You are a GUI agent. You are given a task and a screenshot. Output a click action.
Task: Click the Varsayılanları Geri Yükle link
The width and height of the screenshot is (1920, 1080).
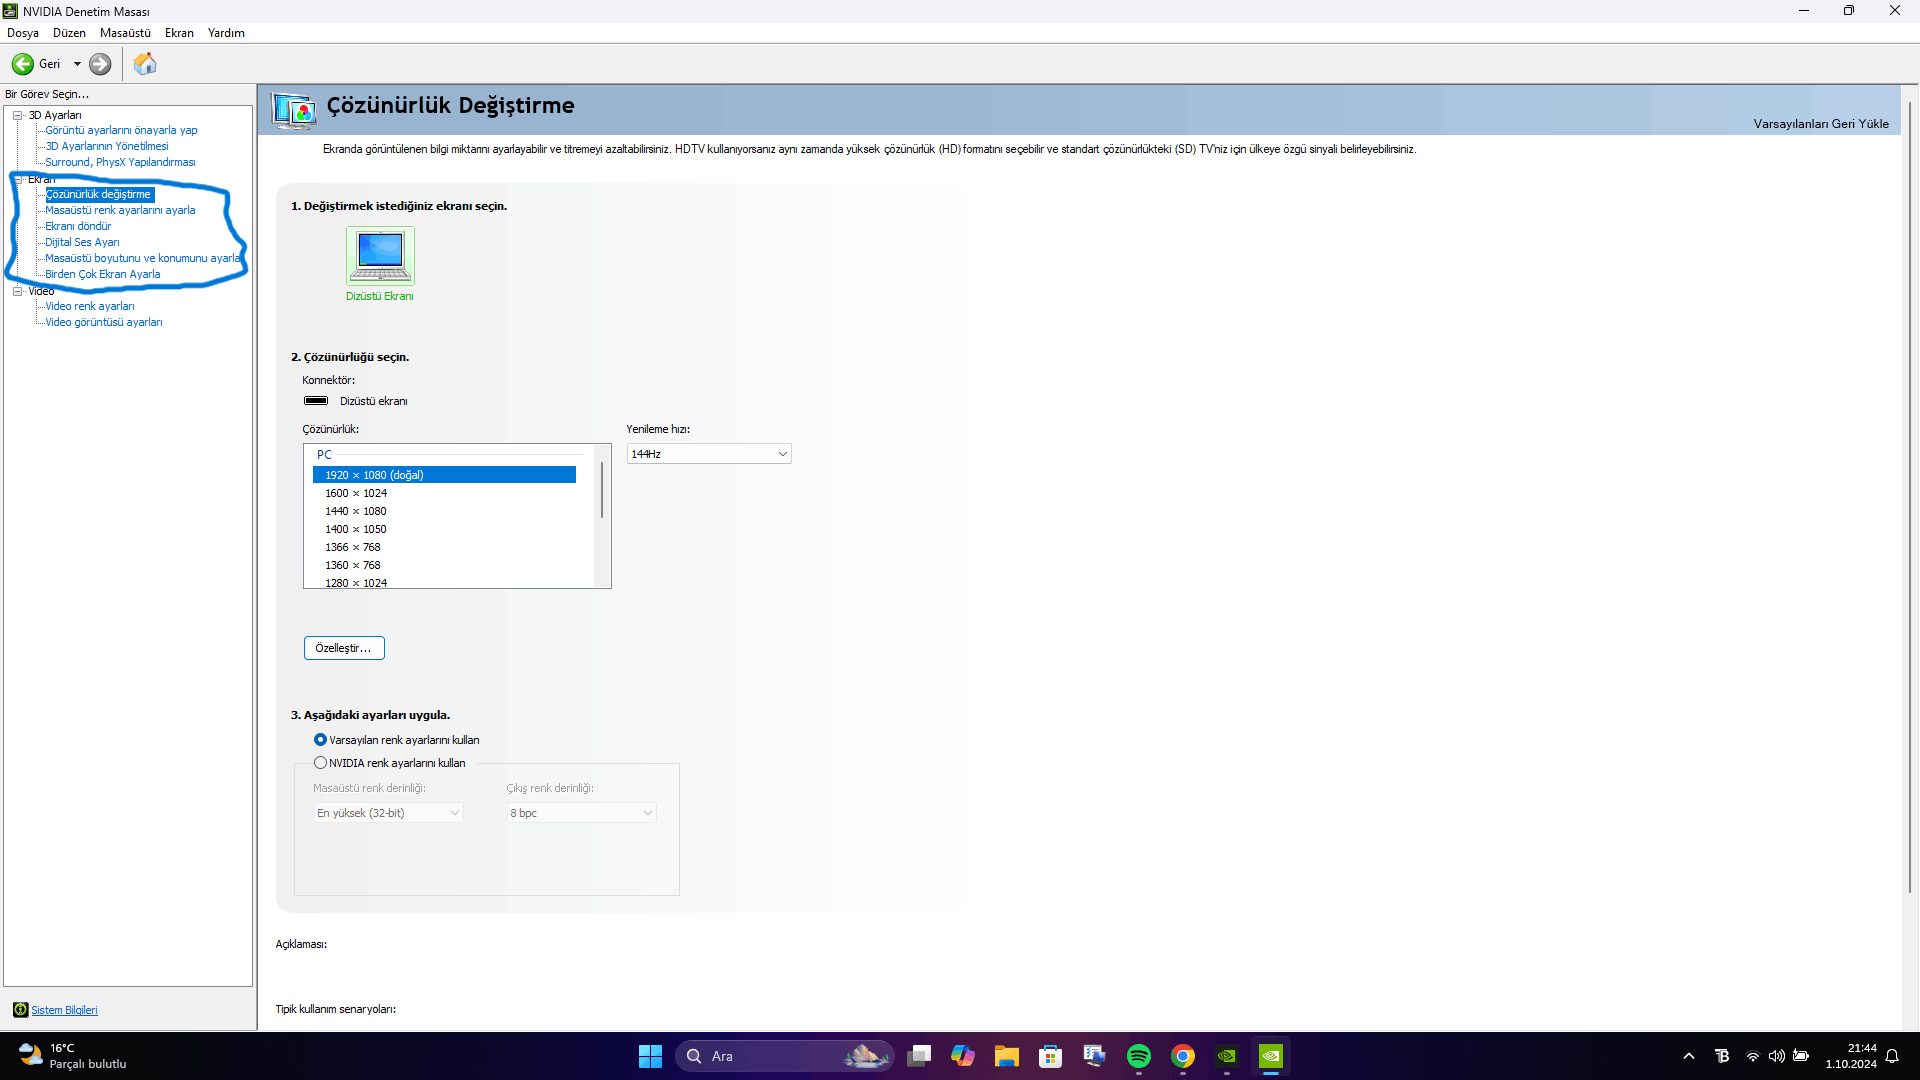(1820, 124)
